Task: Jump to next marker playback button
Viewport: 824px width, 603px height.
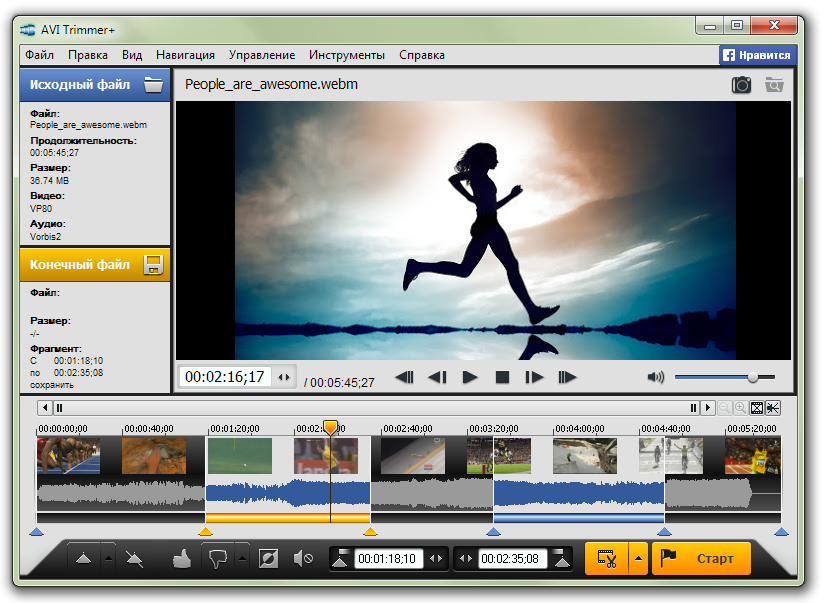Action: (567, 377)
